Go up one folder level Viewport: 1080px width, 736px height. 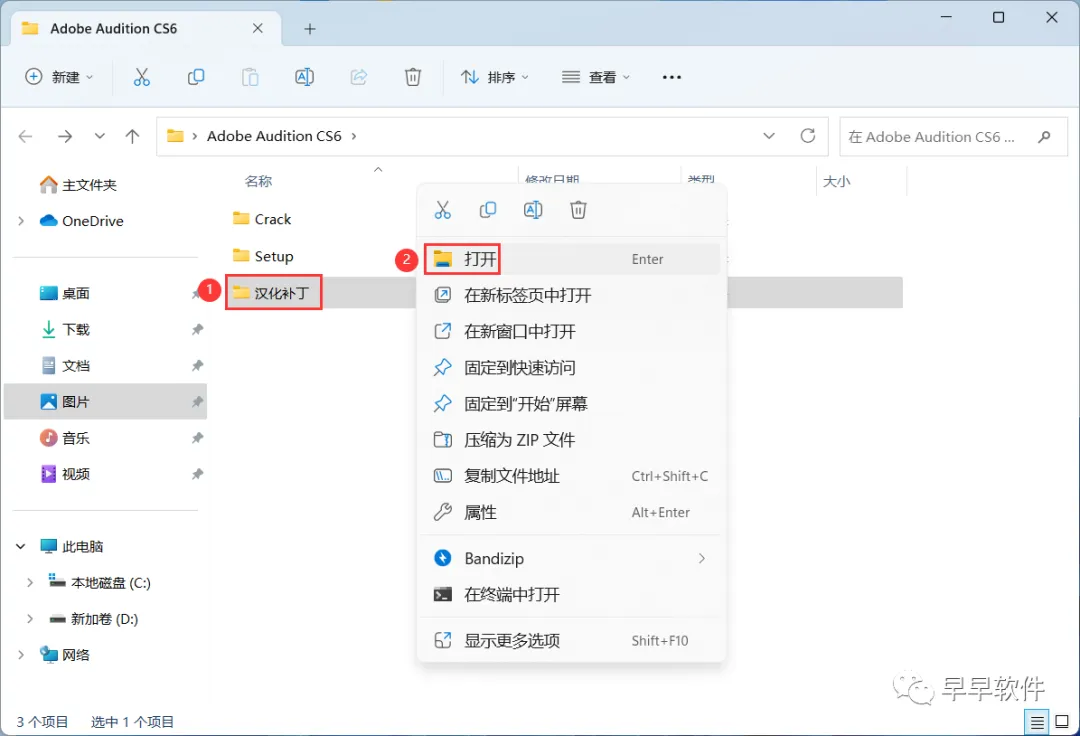132,136
